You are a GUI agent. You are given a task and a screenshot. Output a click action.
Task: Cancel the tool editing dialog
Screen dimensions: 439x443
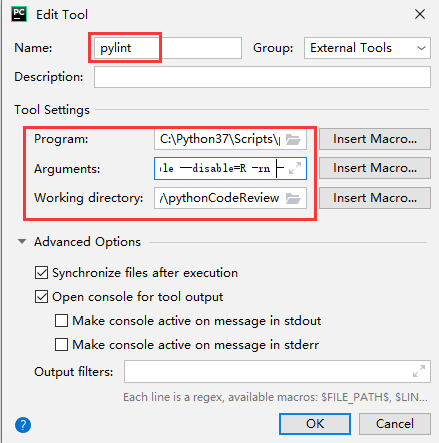(395, 424)
